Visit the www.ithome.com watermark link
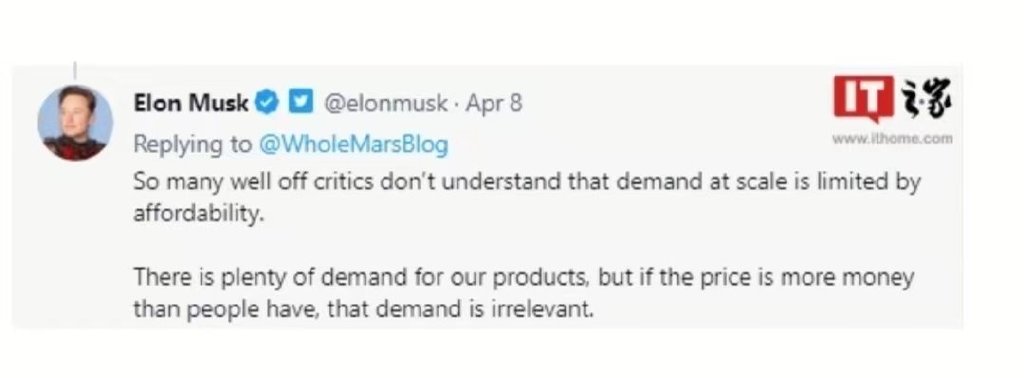 coord(892,138)
